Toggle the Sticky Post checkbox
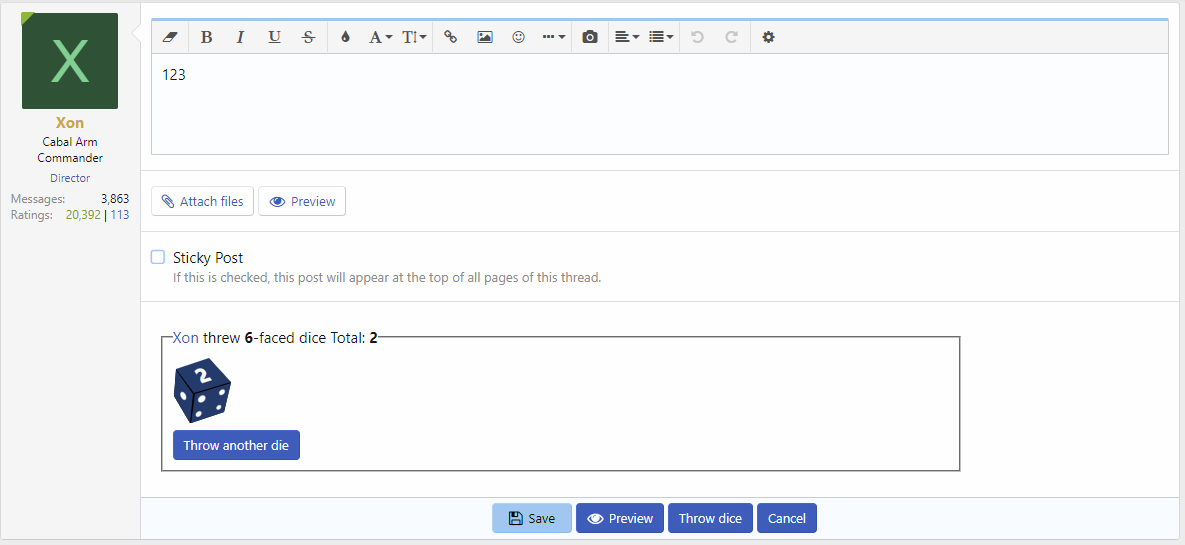1185x545 pixels. point(158,257)
